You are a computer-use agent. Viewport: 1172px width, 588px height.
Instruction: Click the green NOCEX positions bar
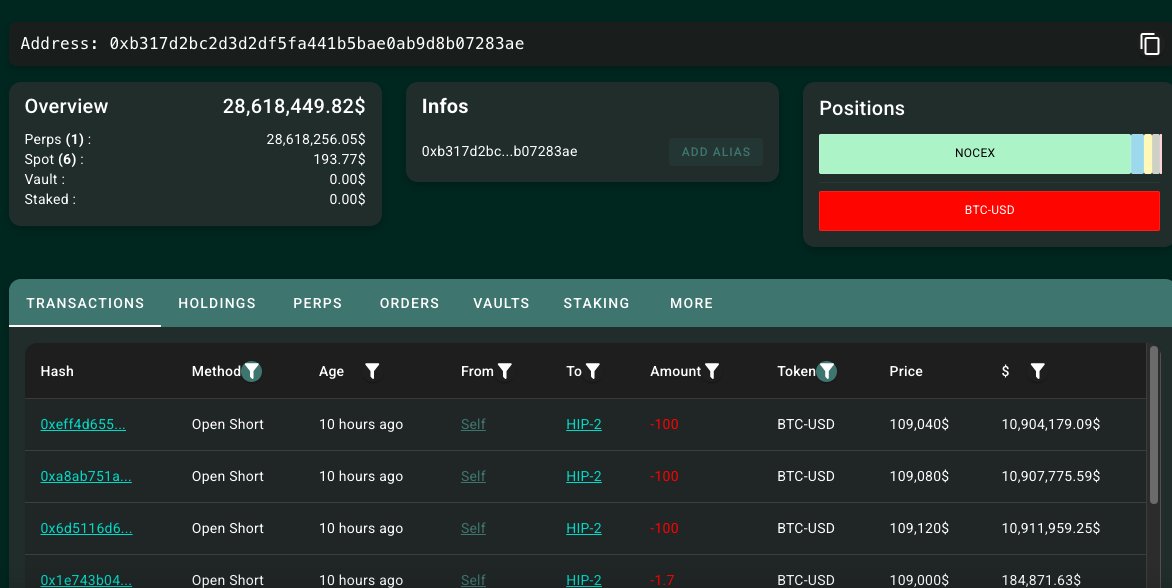coord(975,153)
